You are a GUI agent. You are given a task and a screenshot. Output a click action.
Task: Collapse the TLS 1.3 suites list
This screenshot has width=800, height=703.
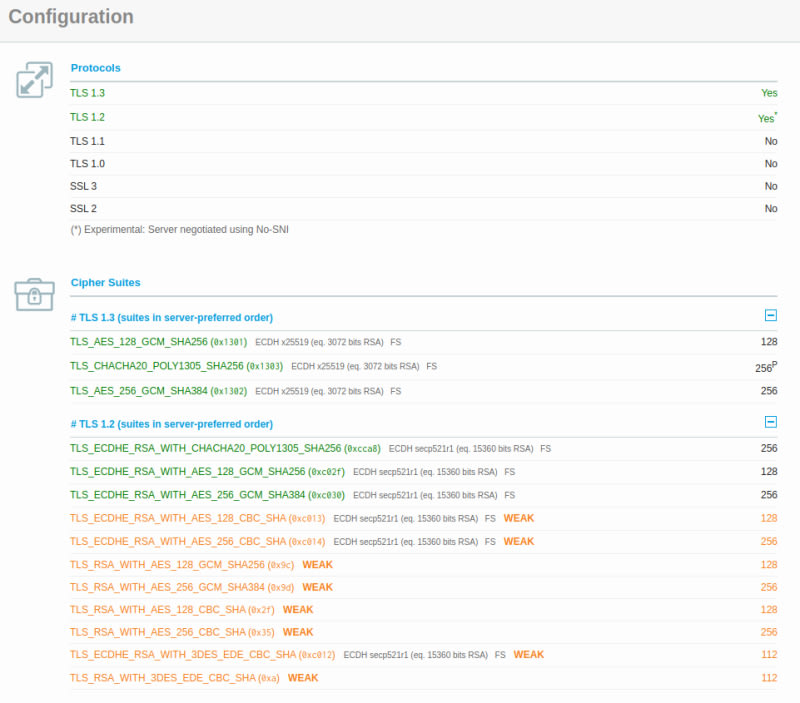click(x=770, y=316)
